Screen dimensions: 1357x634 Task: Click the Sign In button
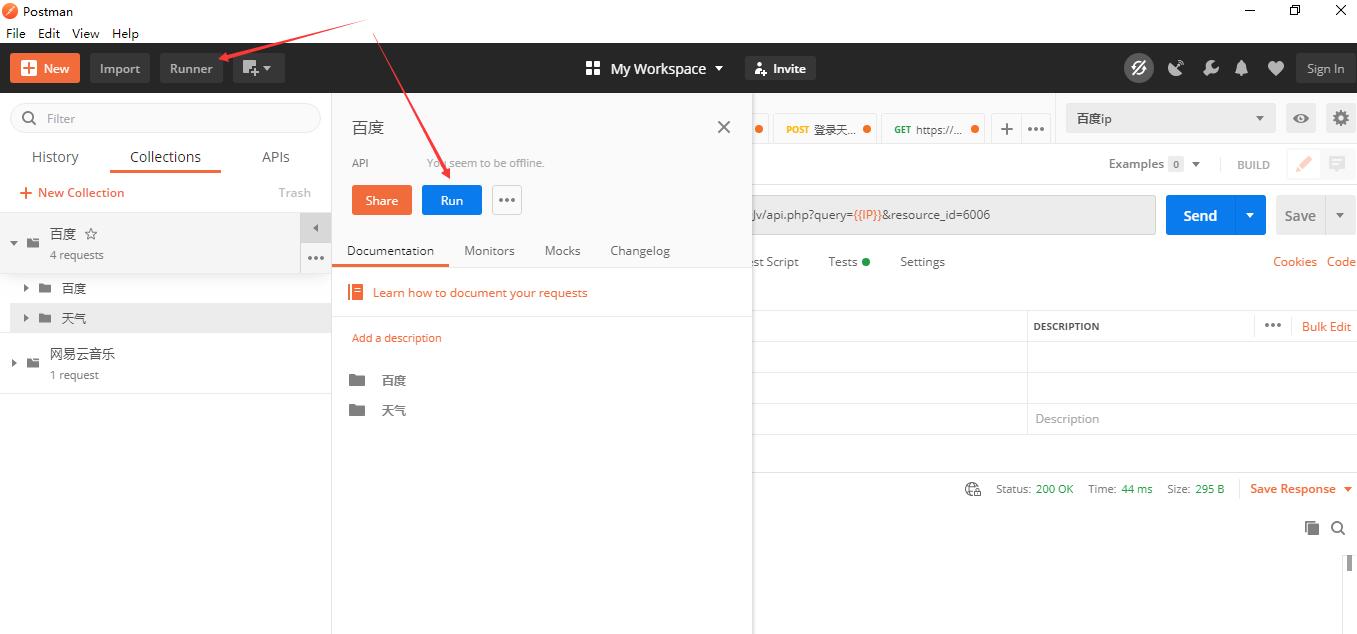click(x=1325, y=68)
